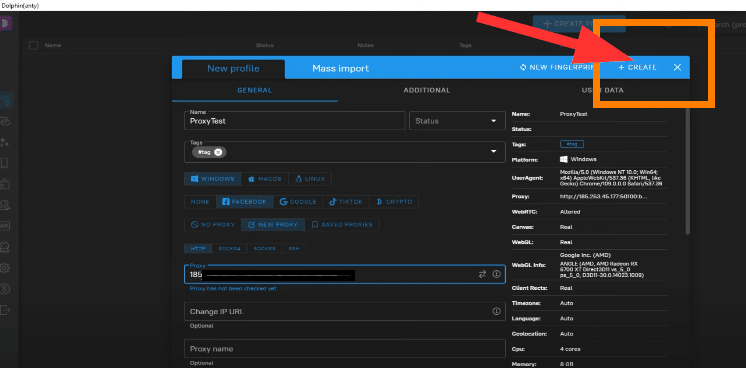This screenshot has width=746, height=368.
Task: Choose Google as the main website
Action: point(298,202)
